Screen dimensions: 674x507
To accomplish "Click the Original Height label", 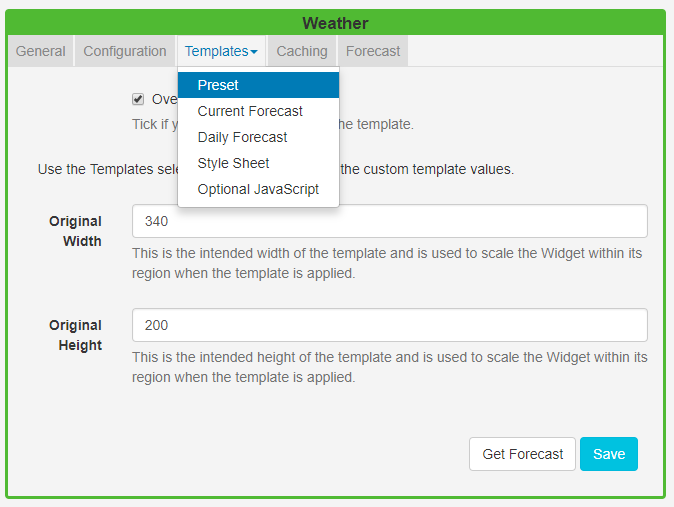I will pos(76,335).
